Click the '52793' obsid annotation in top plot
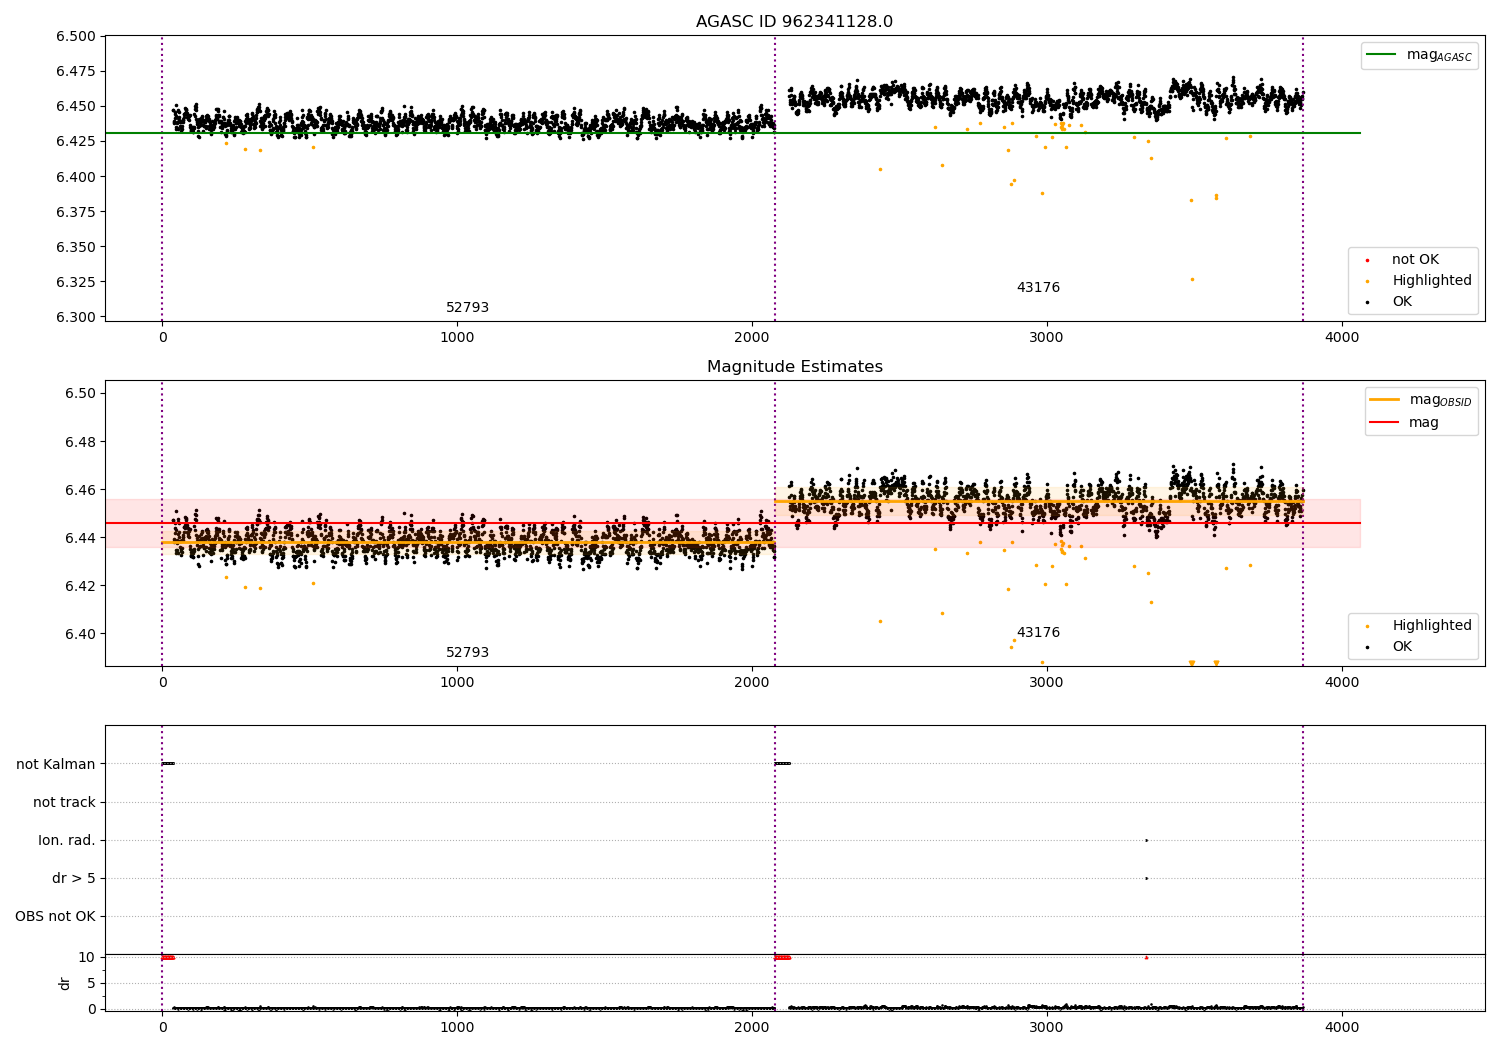Screen dimensions: 1500x1050 coord(467,308)
